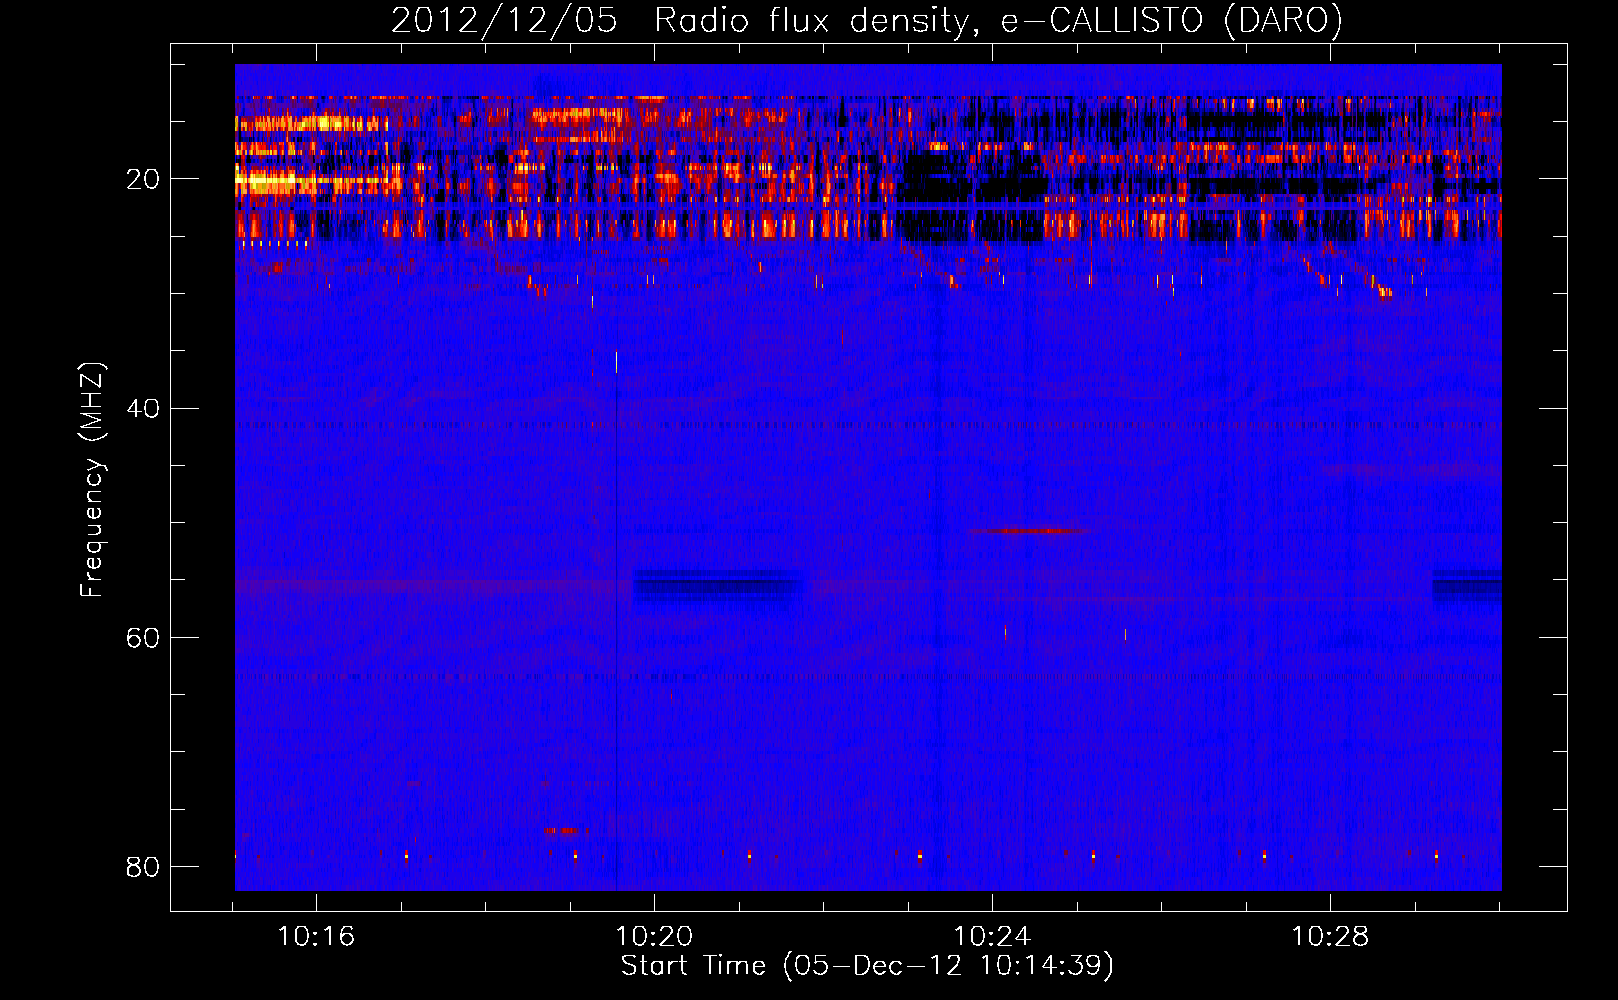The height and width of the screenshot is (1000, 1618).
Task: Click the 60 MHz frequency tick label
Action: tap(143, 638)
